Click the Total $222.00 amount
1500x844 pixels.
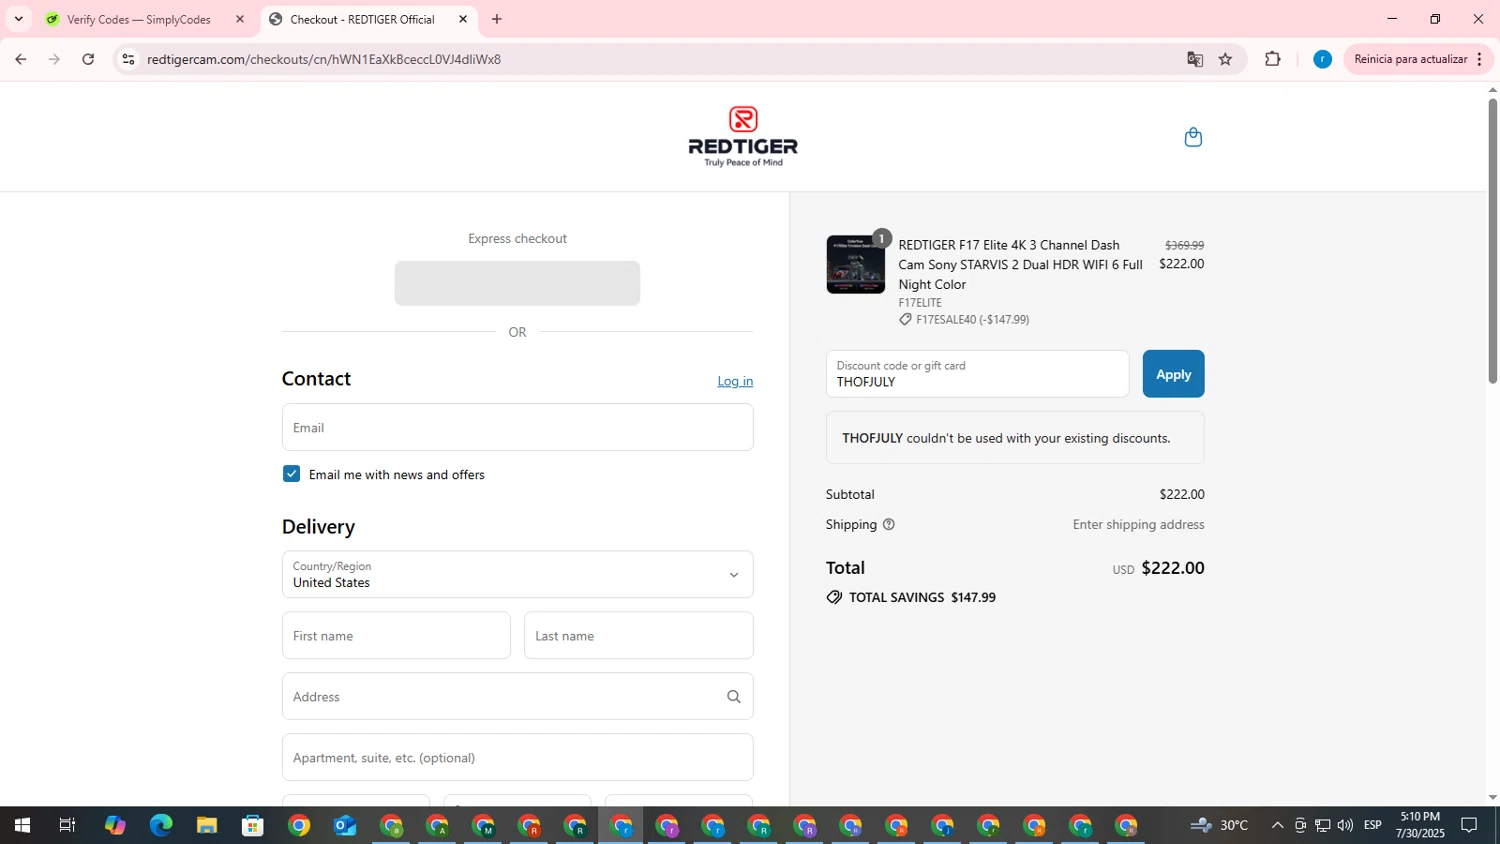[x=1172, y=568]
